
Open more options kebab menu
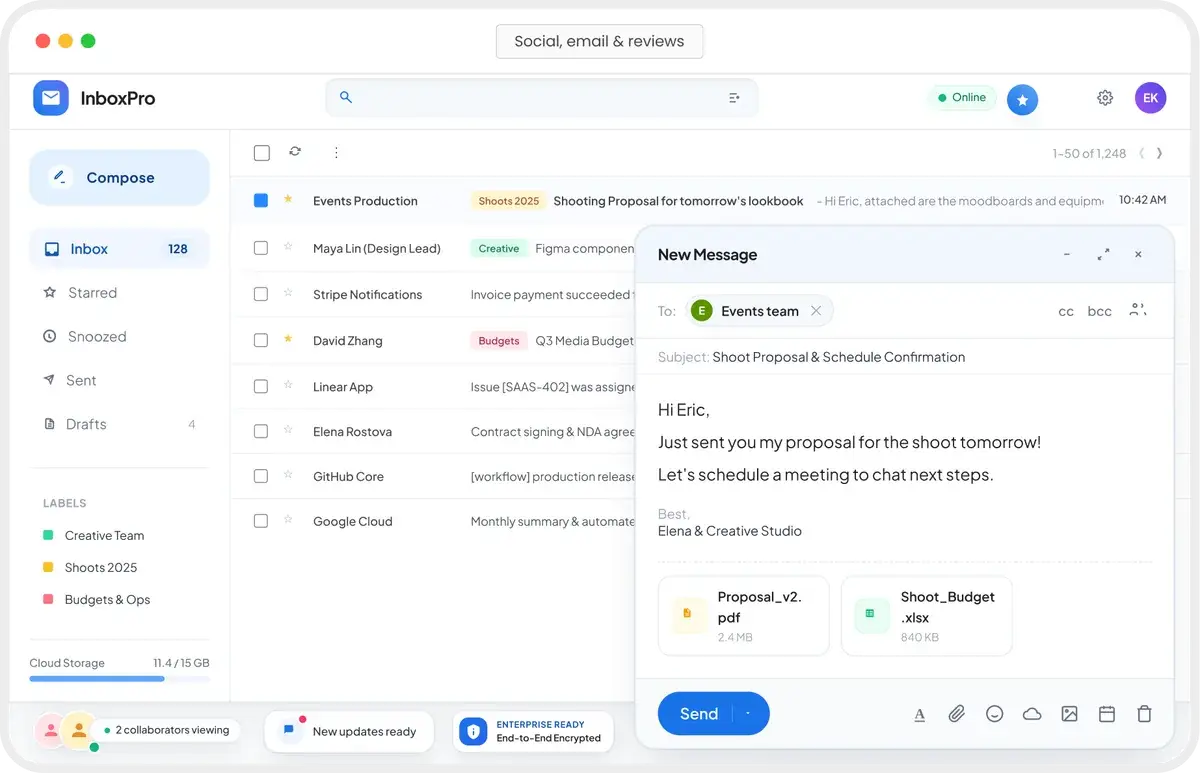336,153
